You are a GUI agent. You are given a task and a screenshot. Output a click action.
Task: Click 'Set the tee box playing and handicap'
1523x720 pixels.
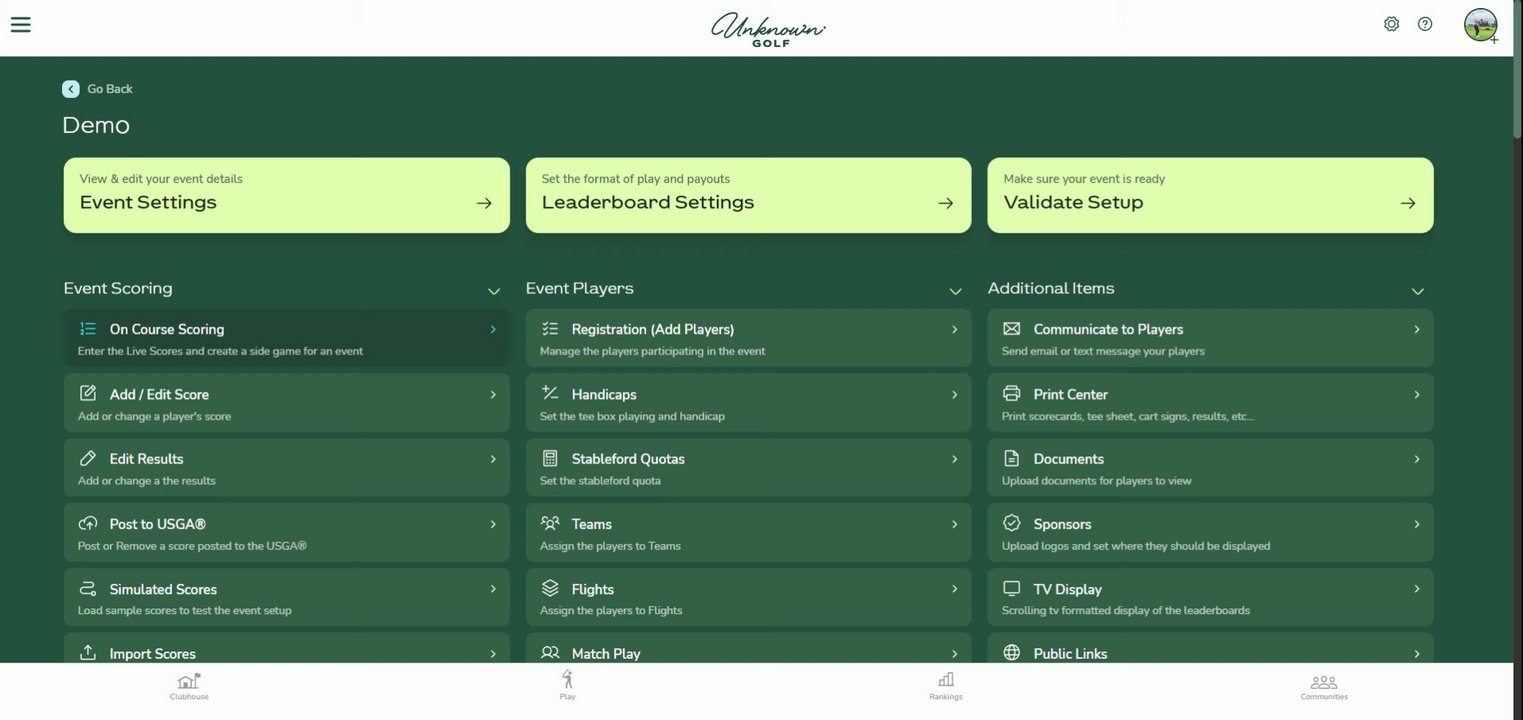632,416
